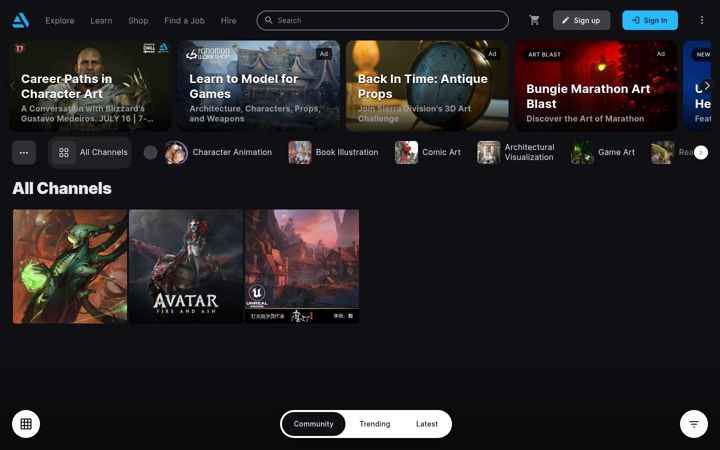Click the NEW tag on the partial blue banner
Viewport: 720px width, 450px height.
pyautogui.click(x=703, y=54)
